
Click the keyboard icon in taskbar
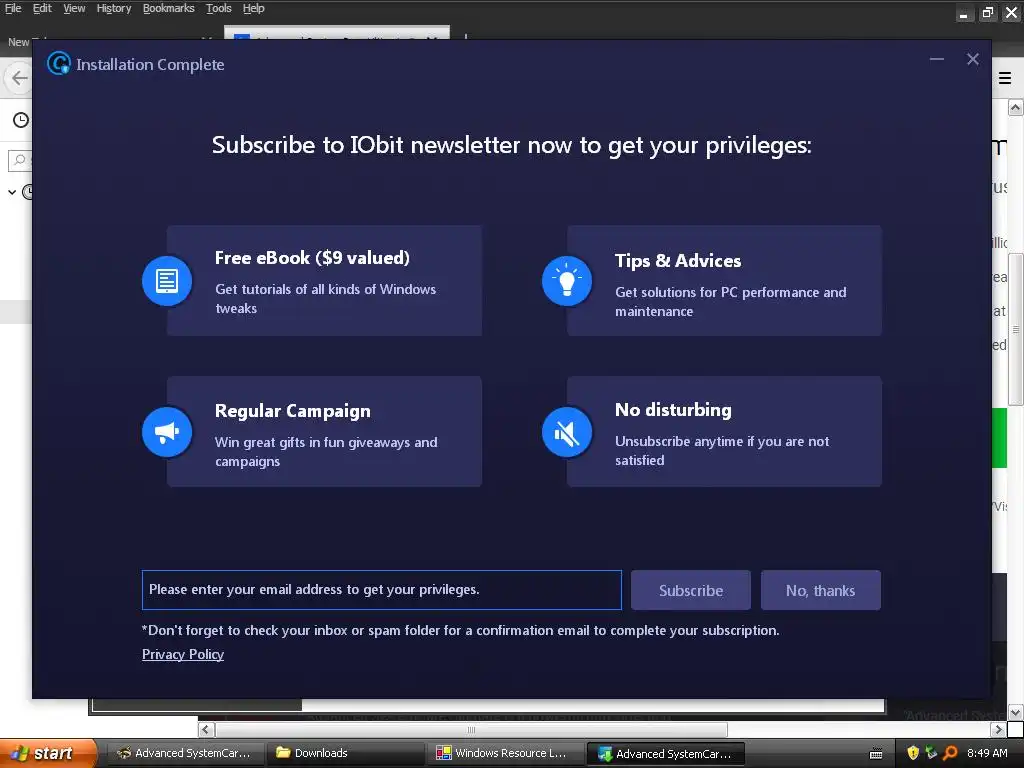click(x=876, y=754)
